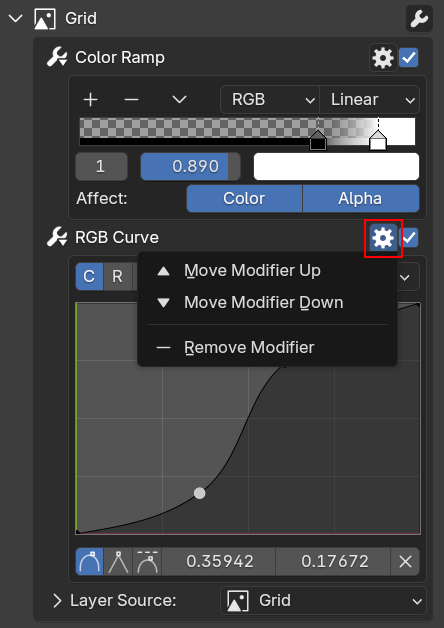Open the Linear interpolation dropdown
The image size is (444, 628).
point(370,99)
